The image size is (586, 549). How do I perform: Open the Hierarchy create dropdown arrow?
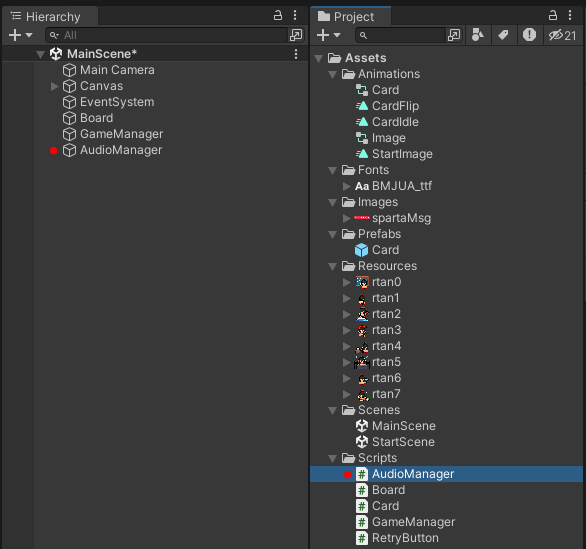coord(29,35)
